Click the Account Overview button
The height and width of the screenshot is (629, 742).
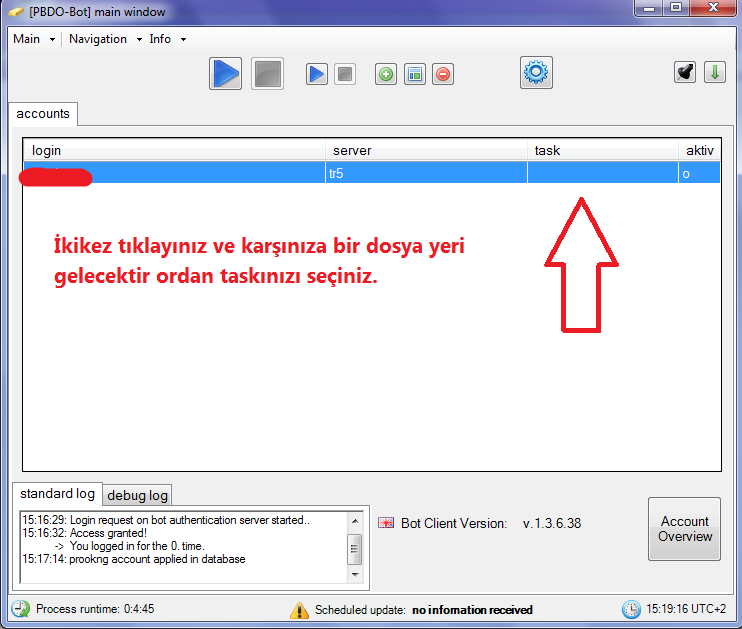[684, 529]
